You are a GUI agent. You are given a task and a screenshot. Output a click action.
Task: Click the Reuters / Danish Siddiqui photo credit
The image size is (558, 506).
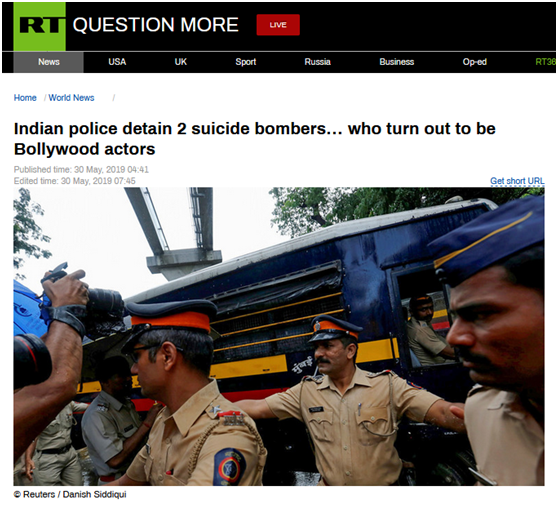(x=70, y=495)
